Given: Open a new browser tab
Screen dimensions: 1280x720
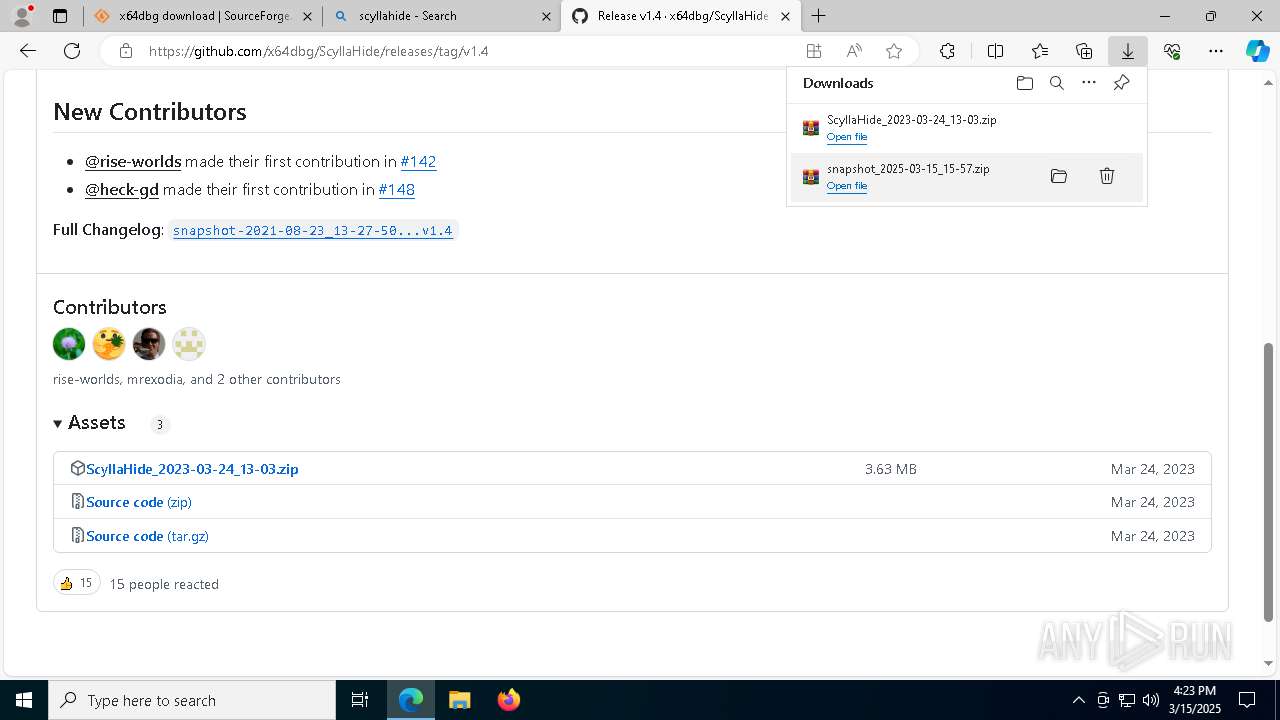Looking at the screenshot, I should tap(819, 16).
